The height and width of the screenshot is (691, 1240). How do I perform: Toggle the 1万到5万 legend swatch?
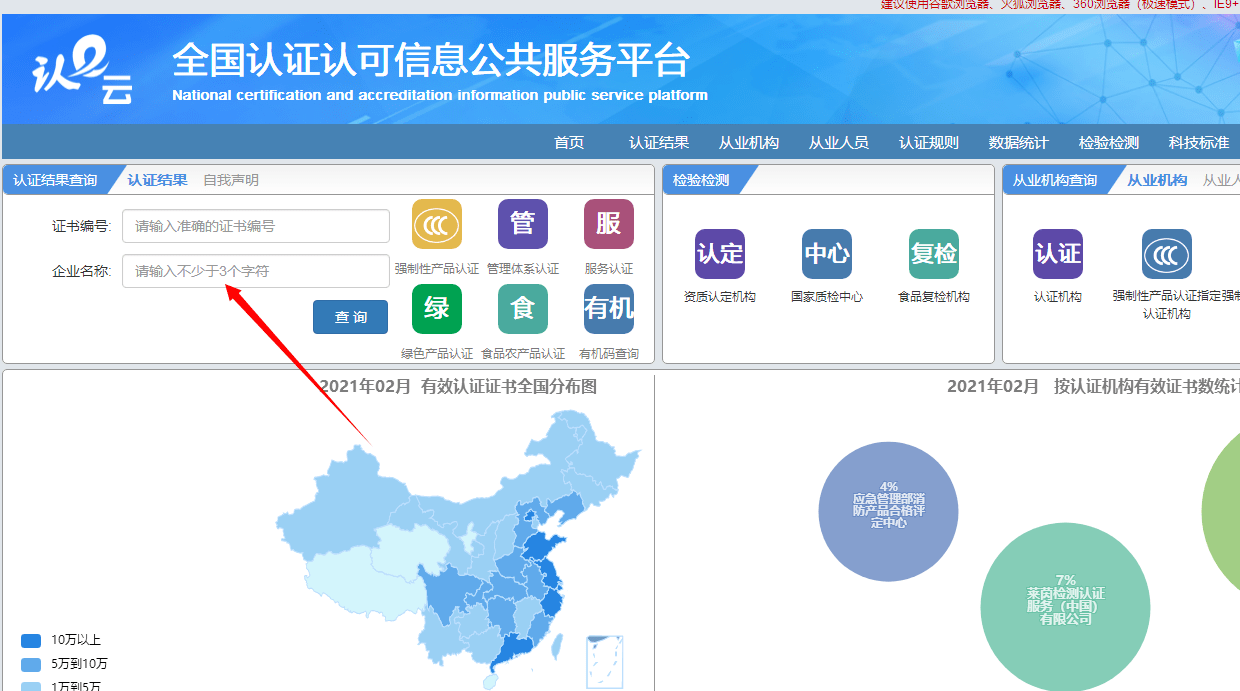tap(31, 687)
